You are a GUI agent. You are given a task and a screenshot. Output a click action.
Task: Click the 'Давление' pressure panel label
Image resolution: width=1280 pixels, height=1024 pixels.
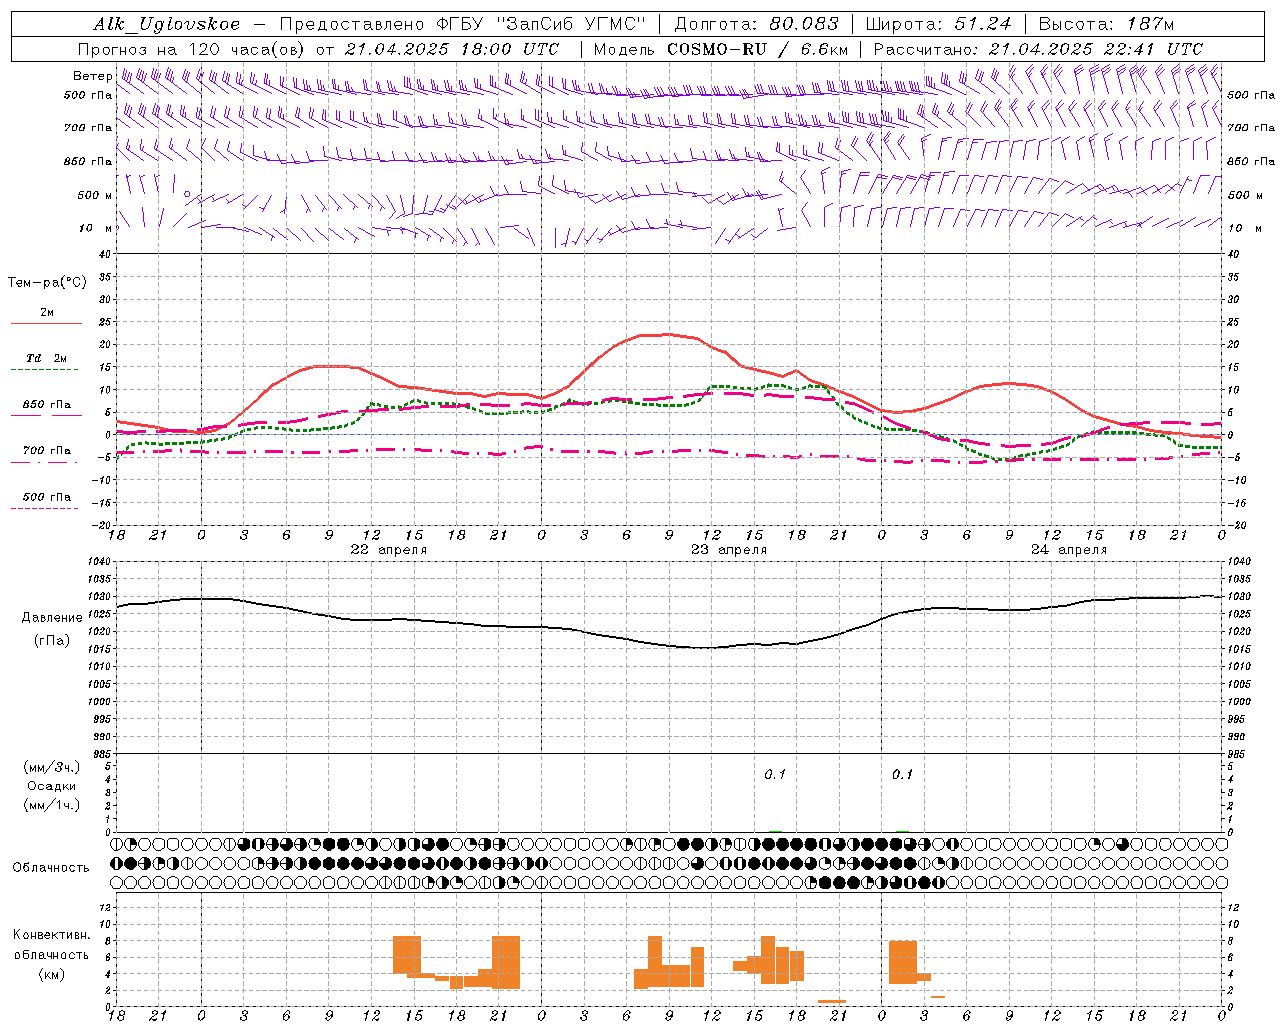click(52, 618)
